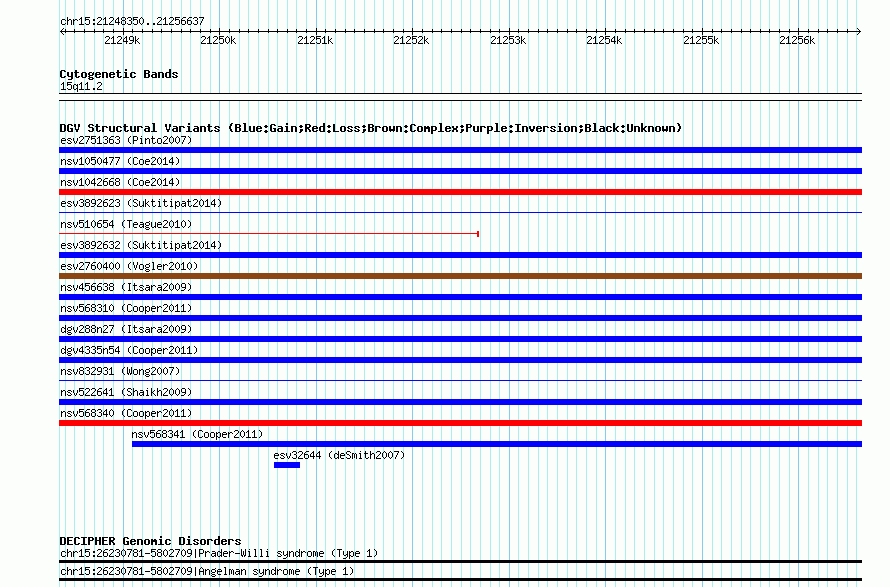
Task: Click the ruler's left arrow end
Action: (x=62, y=31)
